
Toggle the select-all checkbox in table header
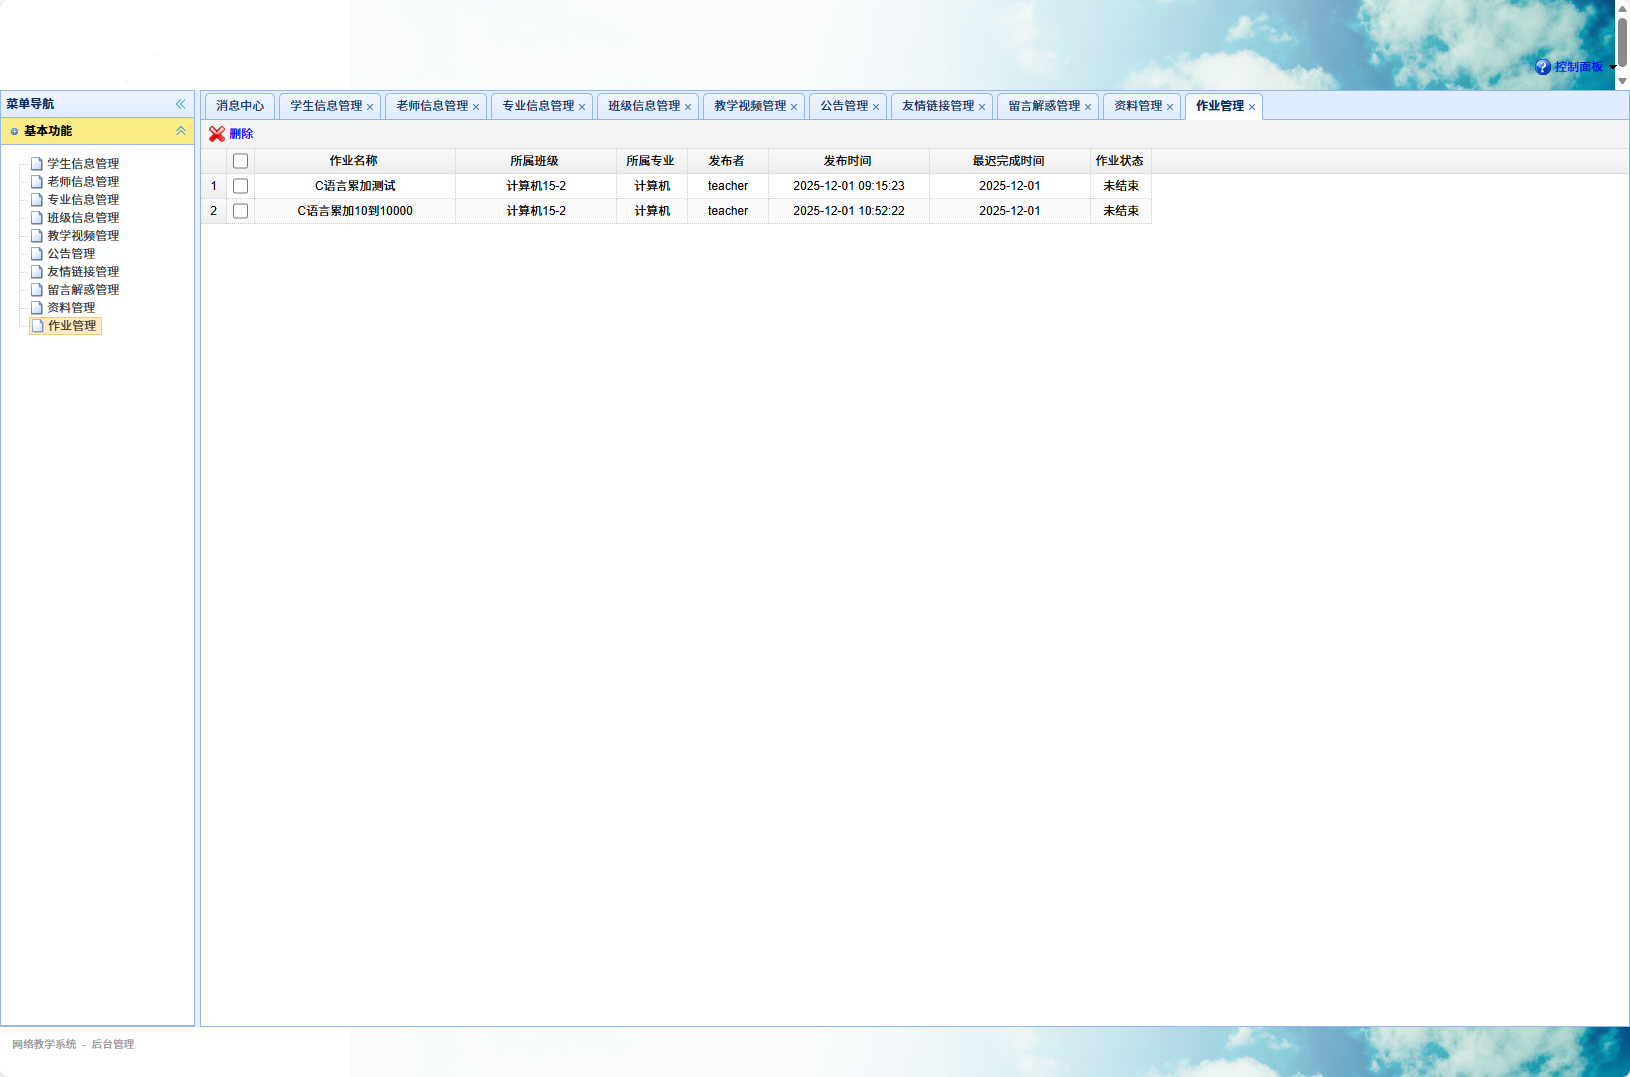pyautogui.click(x=240, y=161)
